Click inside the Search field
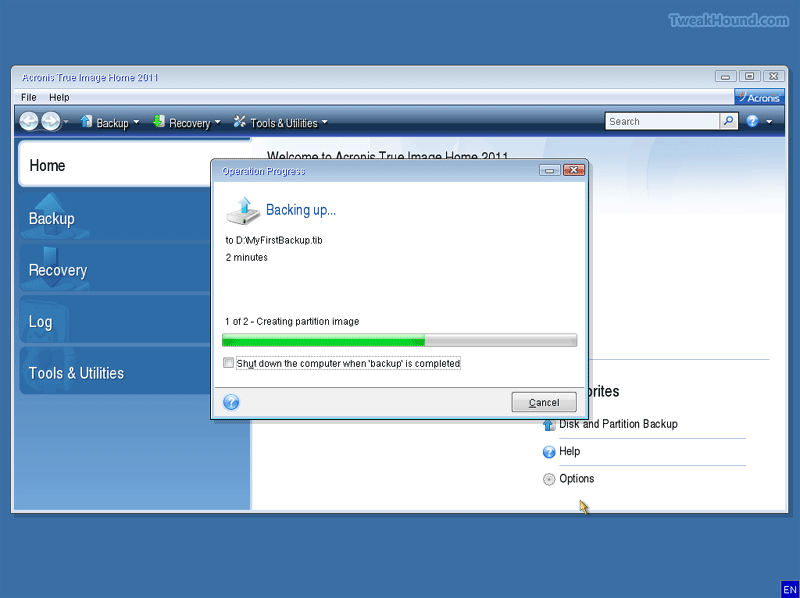 pyautogui.click(x=662, y=121)
